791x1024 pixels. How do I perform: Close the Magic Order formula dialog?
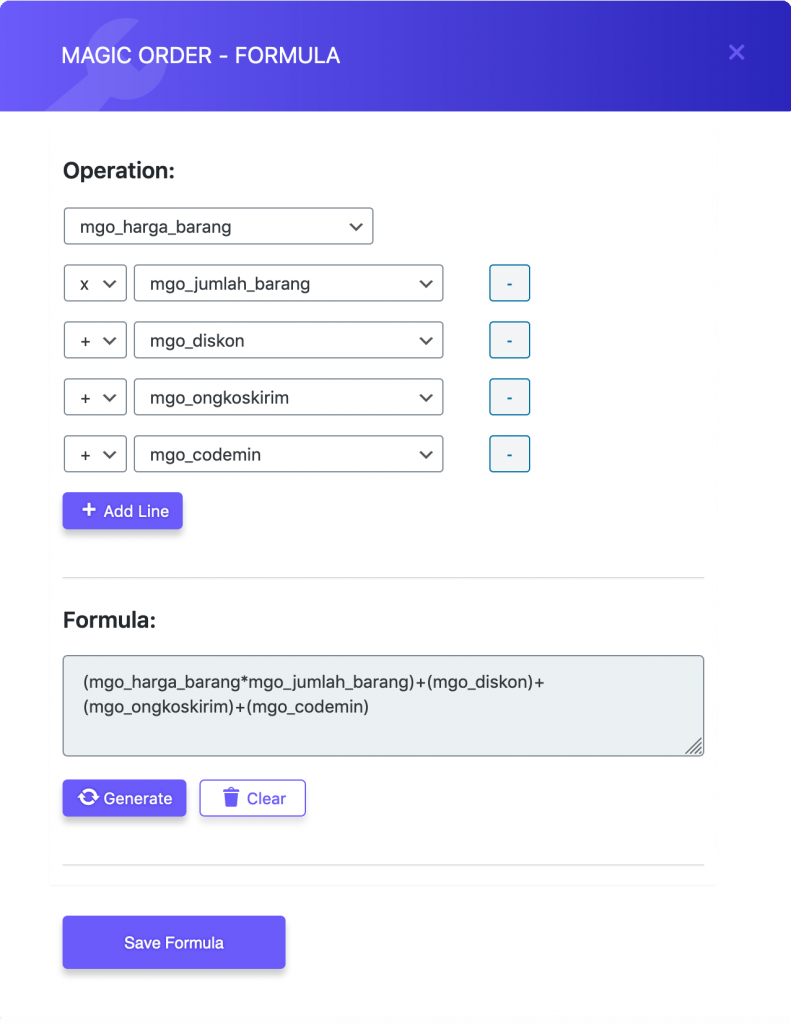(x=736, y=52)
